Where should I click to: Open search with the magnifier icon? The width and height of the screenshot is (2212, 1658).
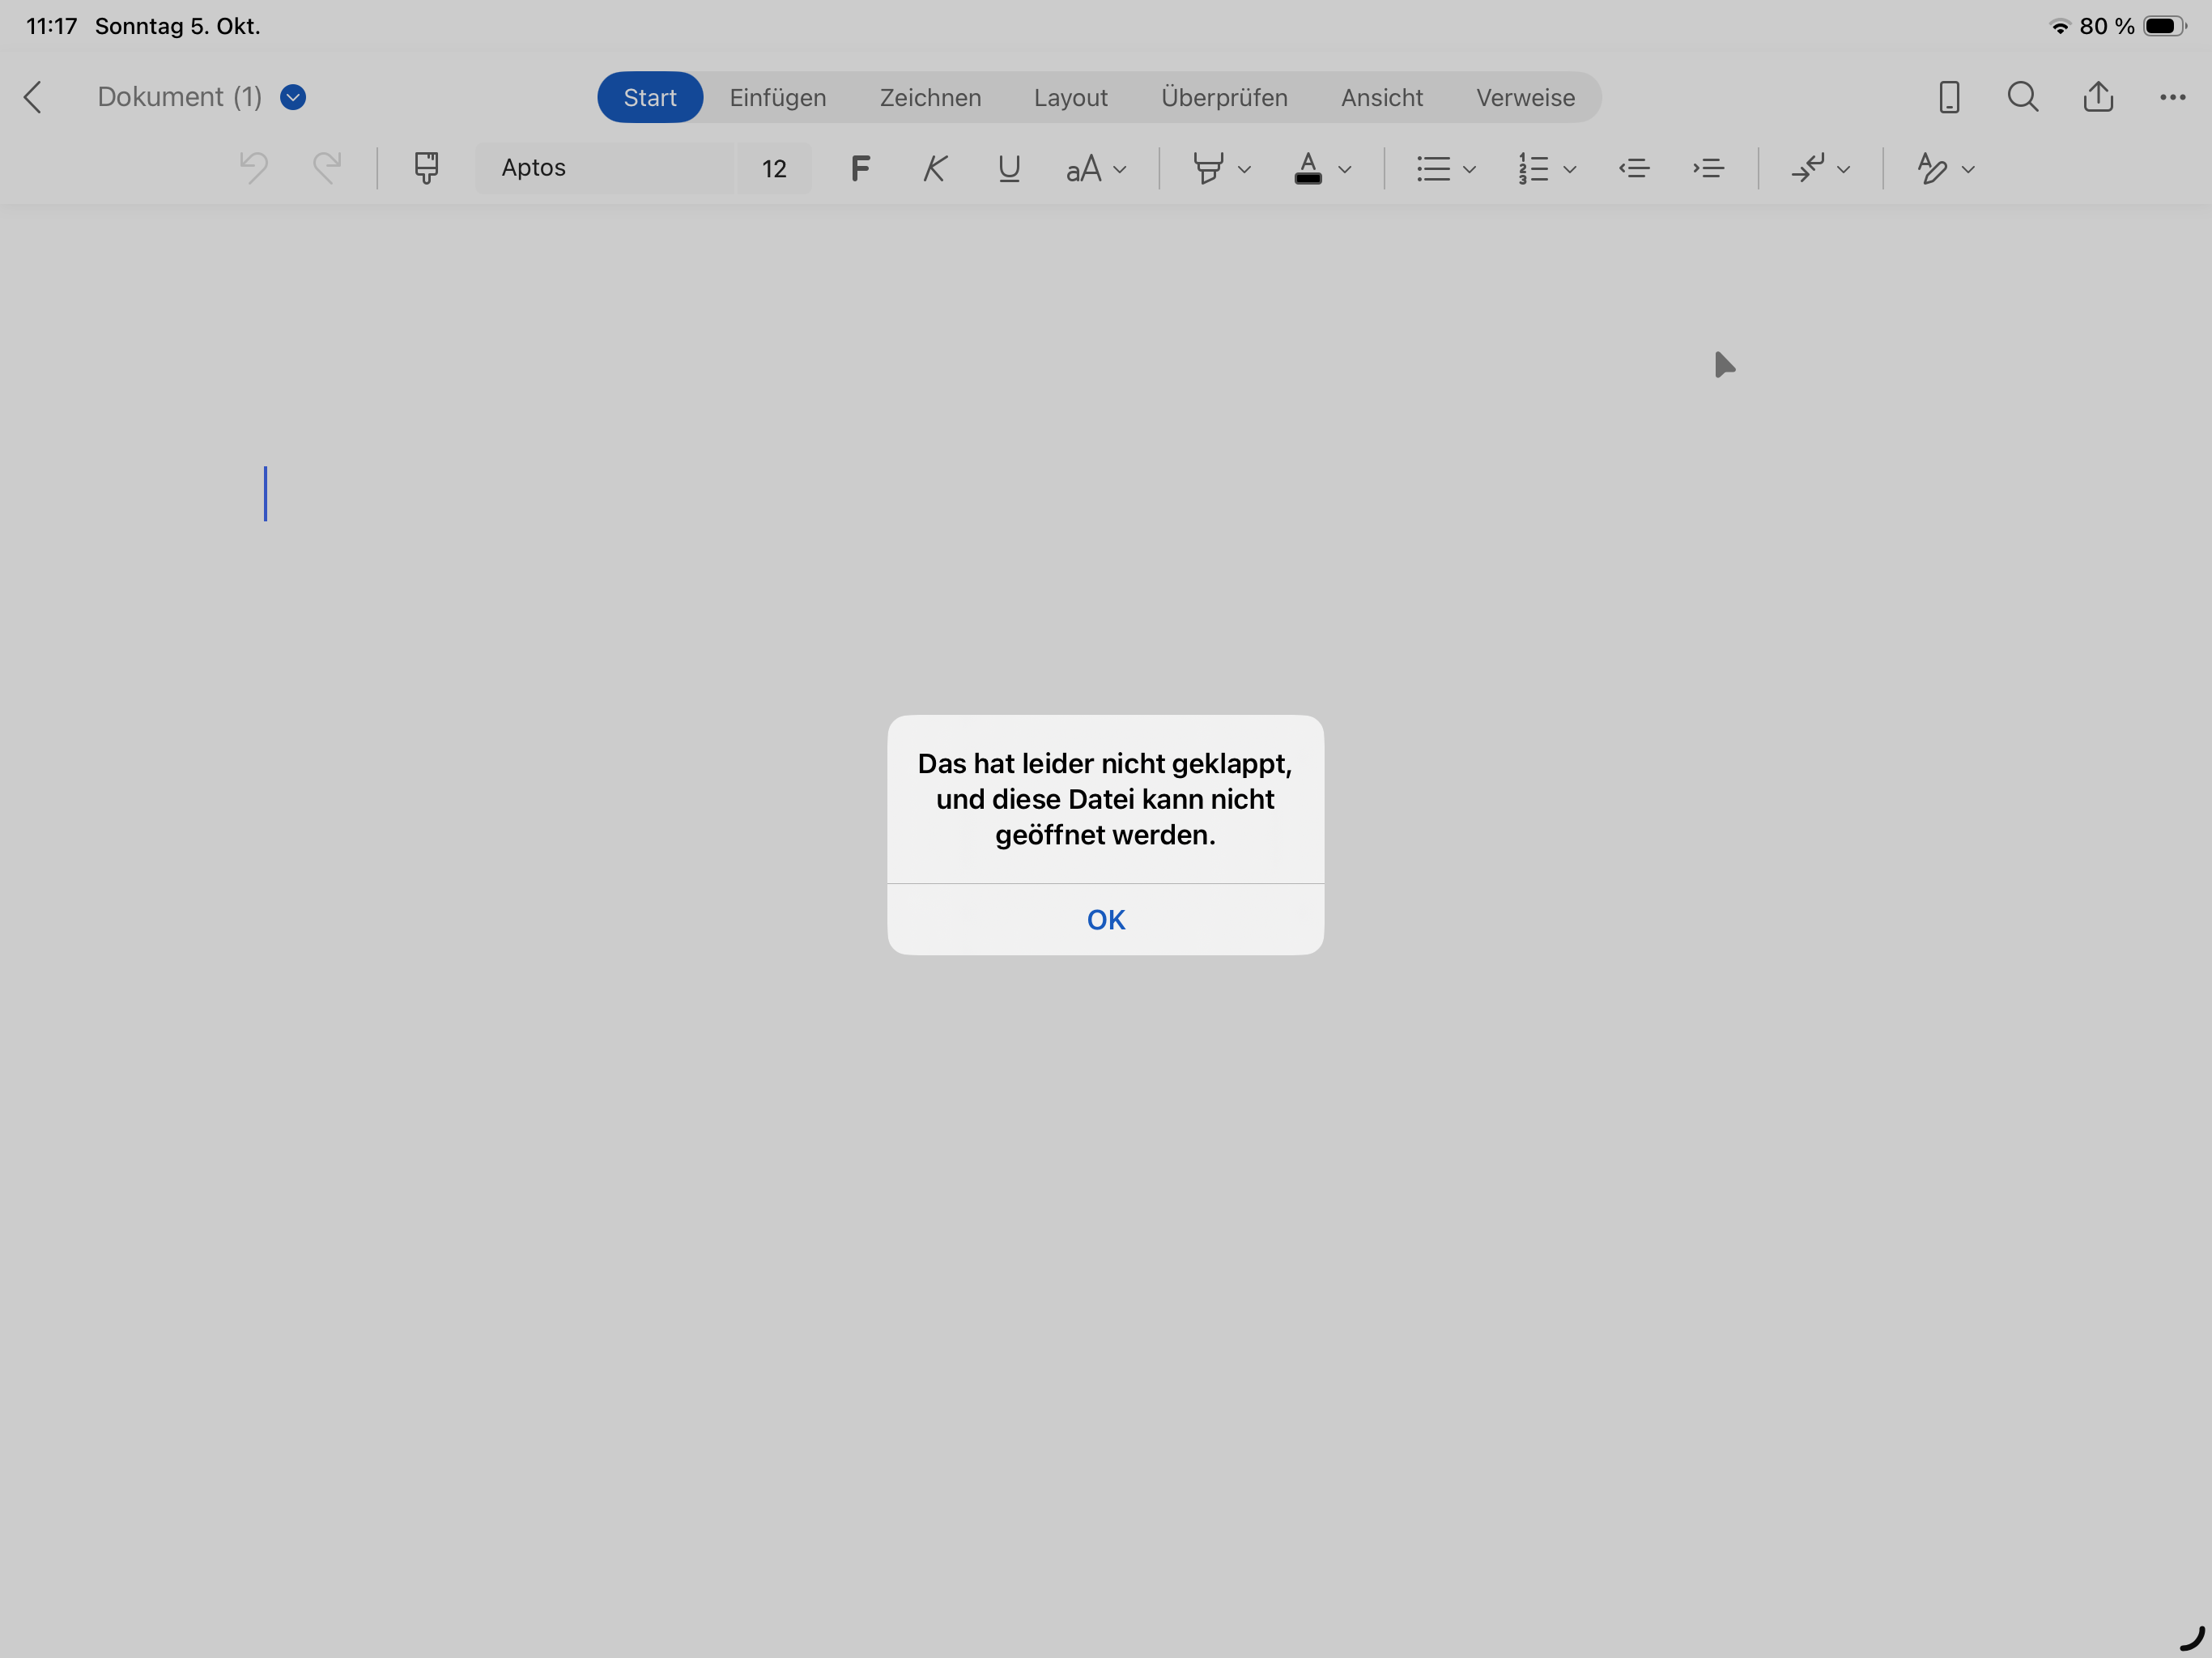2022,97
